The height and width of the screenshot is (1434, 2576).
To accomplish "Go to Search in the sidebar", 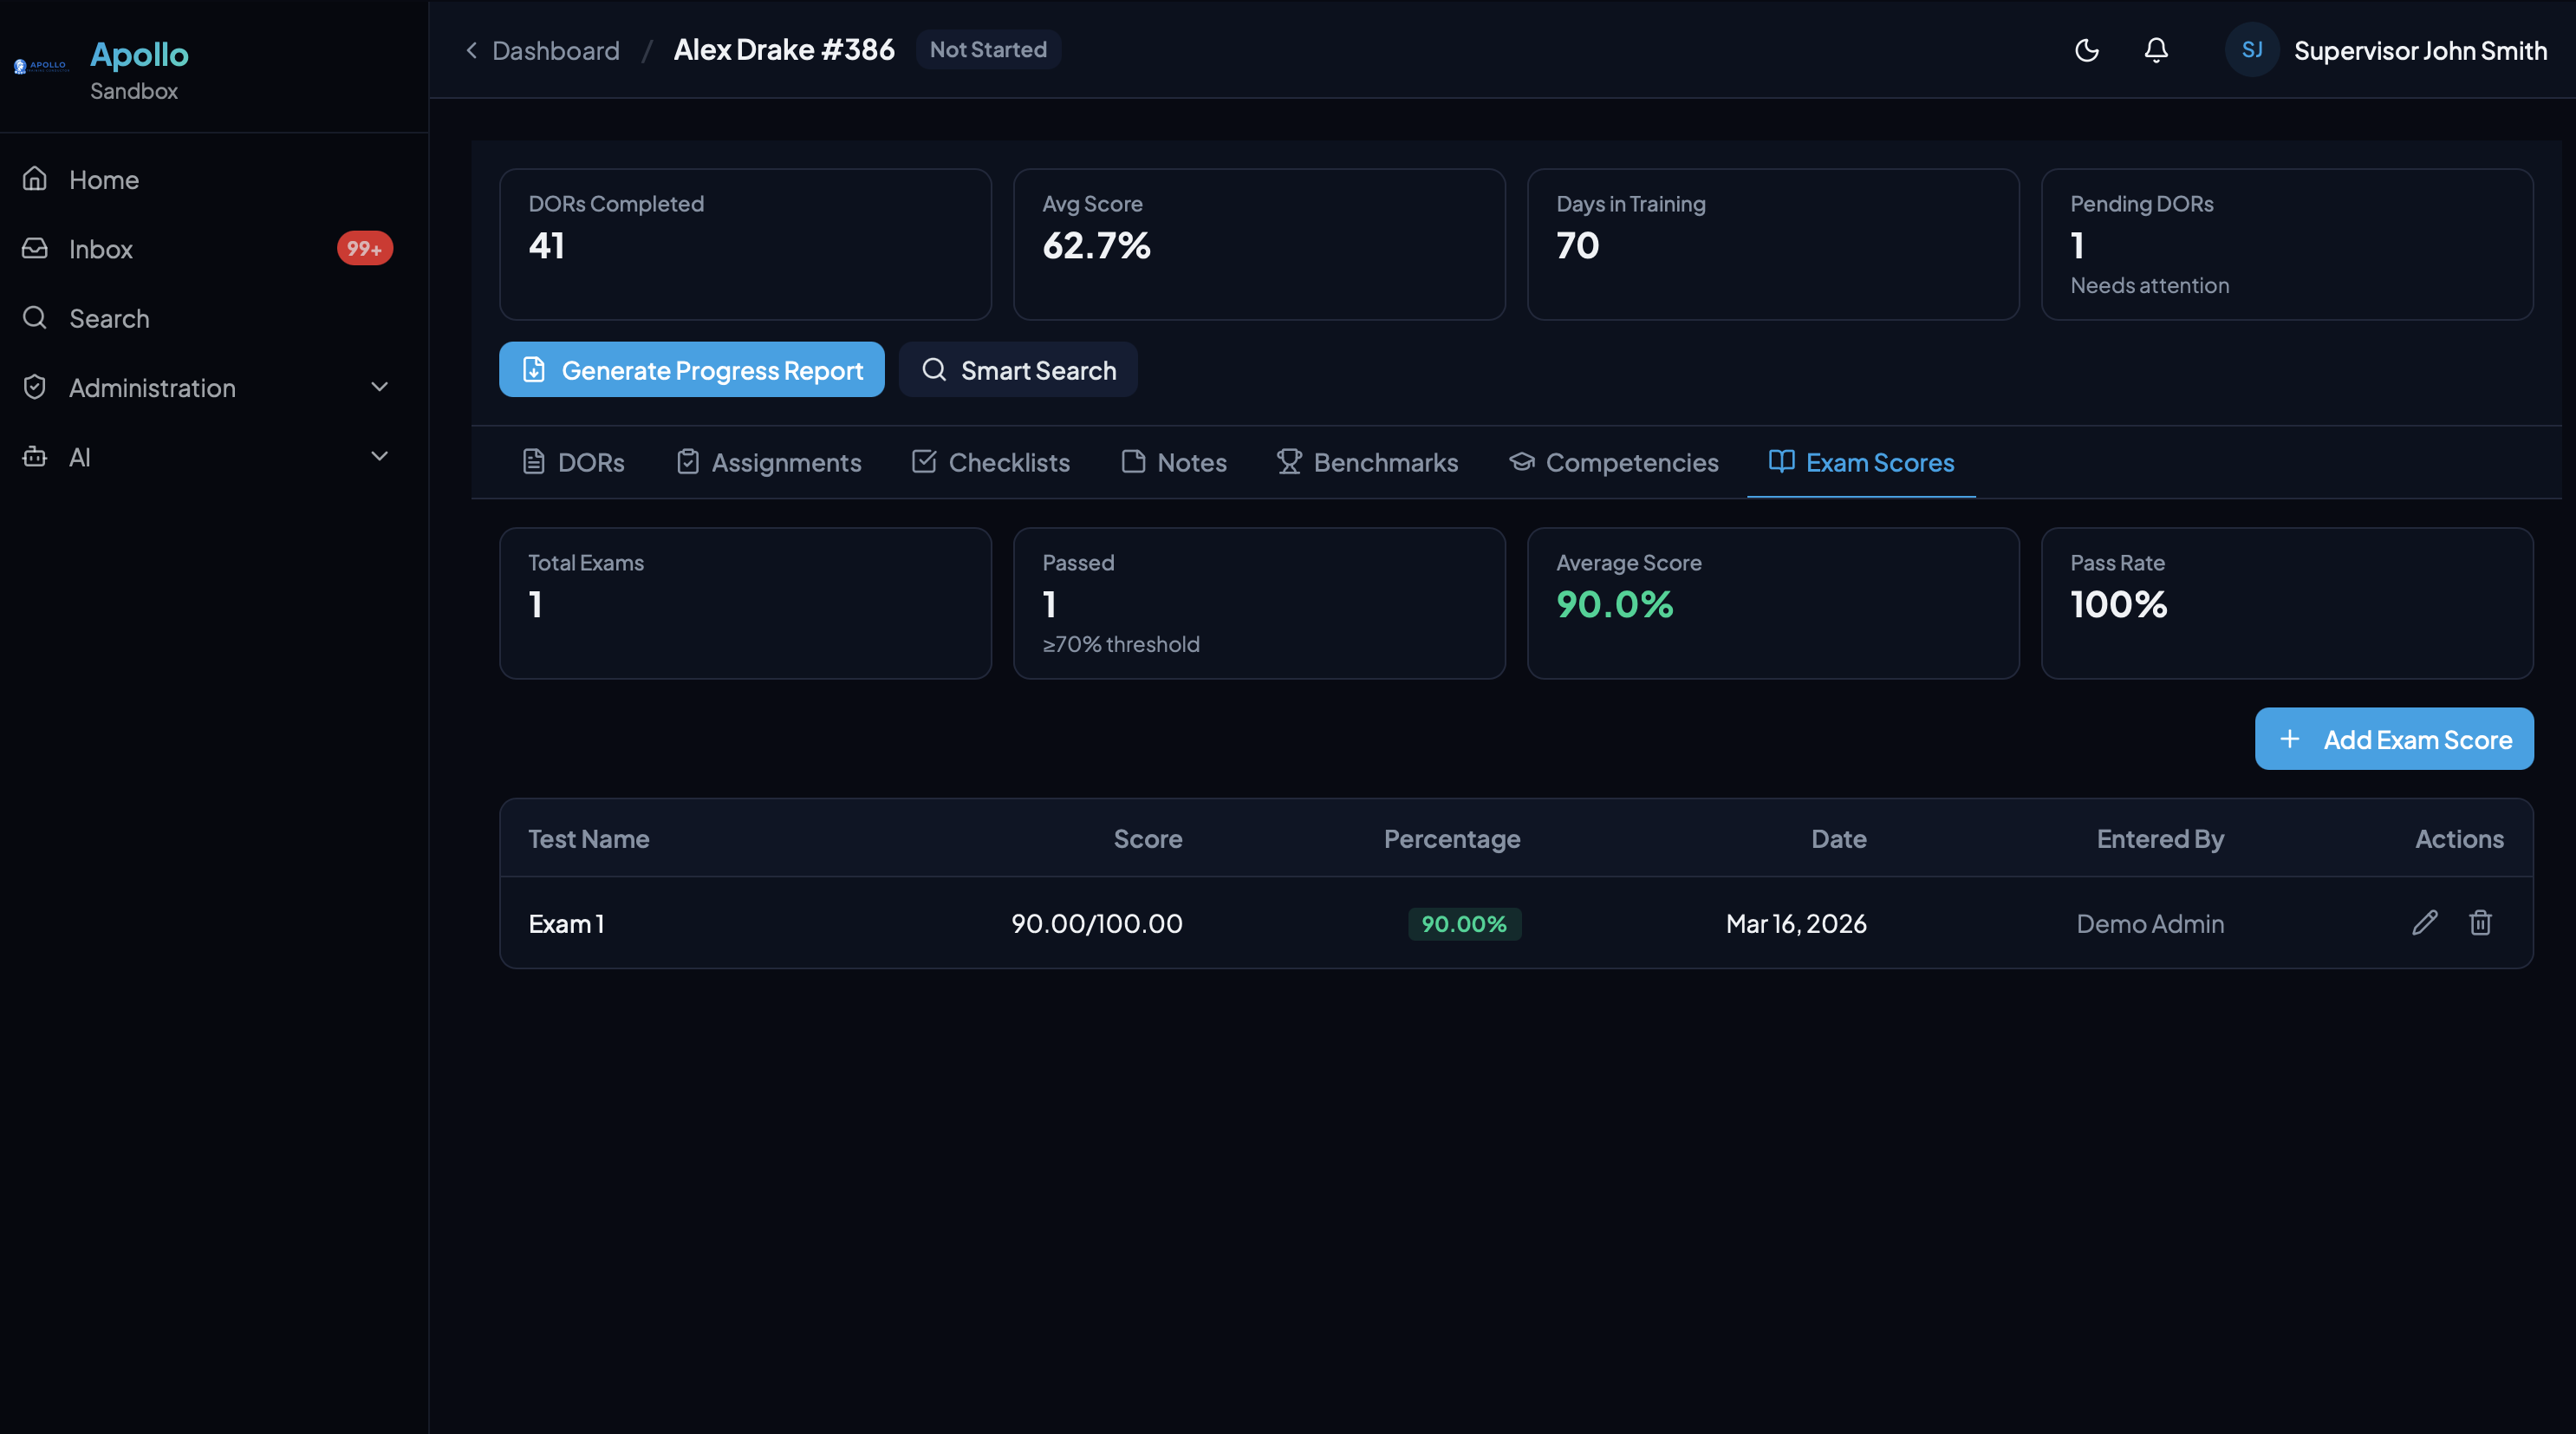I will click(109, 318).
